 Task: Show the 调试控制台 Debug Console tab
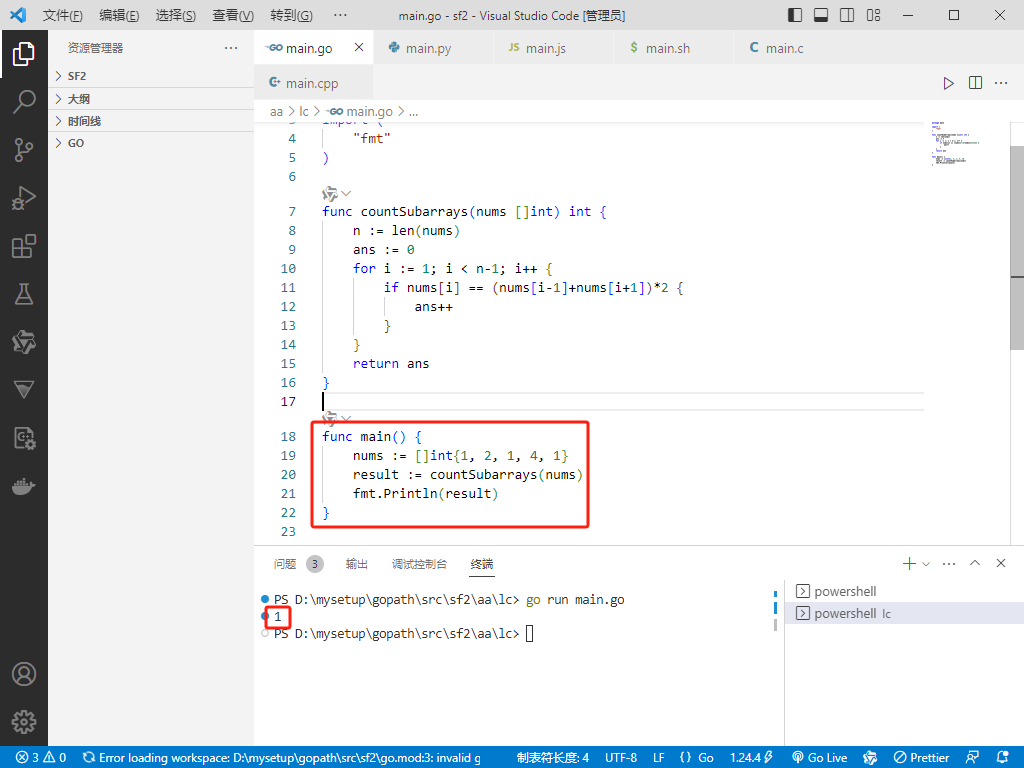click(x=419, y=564)
